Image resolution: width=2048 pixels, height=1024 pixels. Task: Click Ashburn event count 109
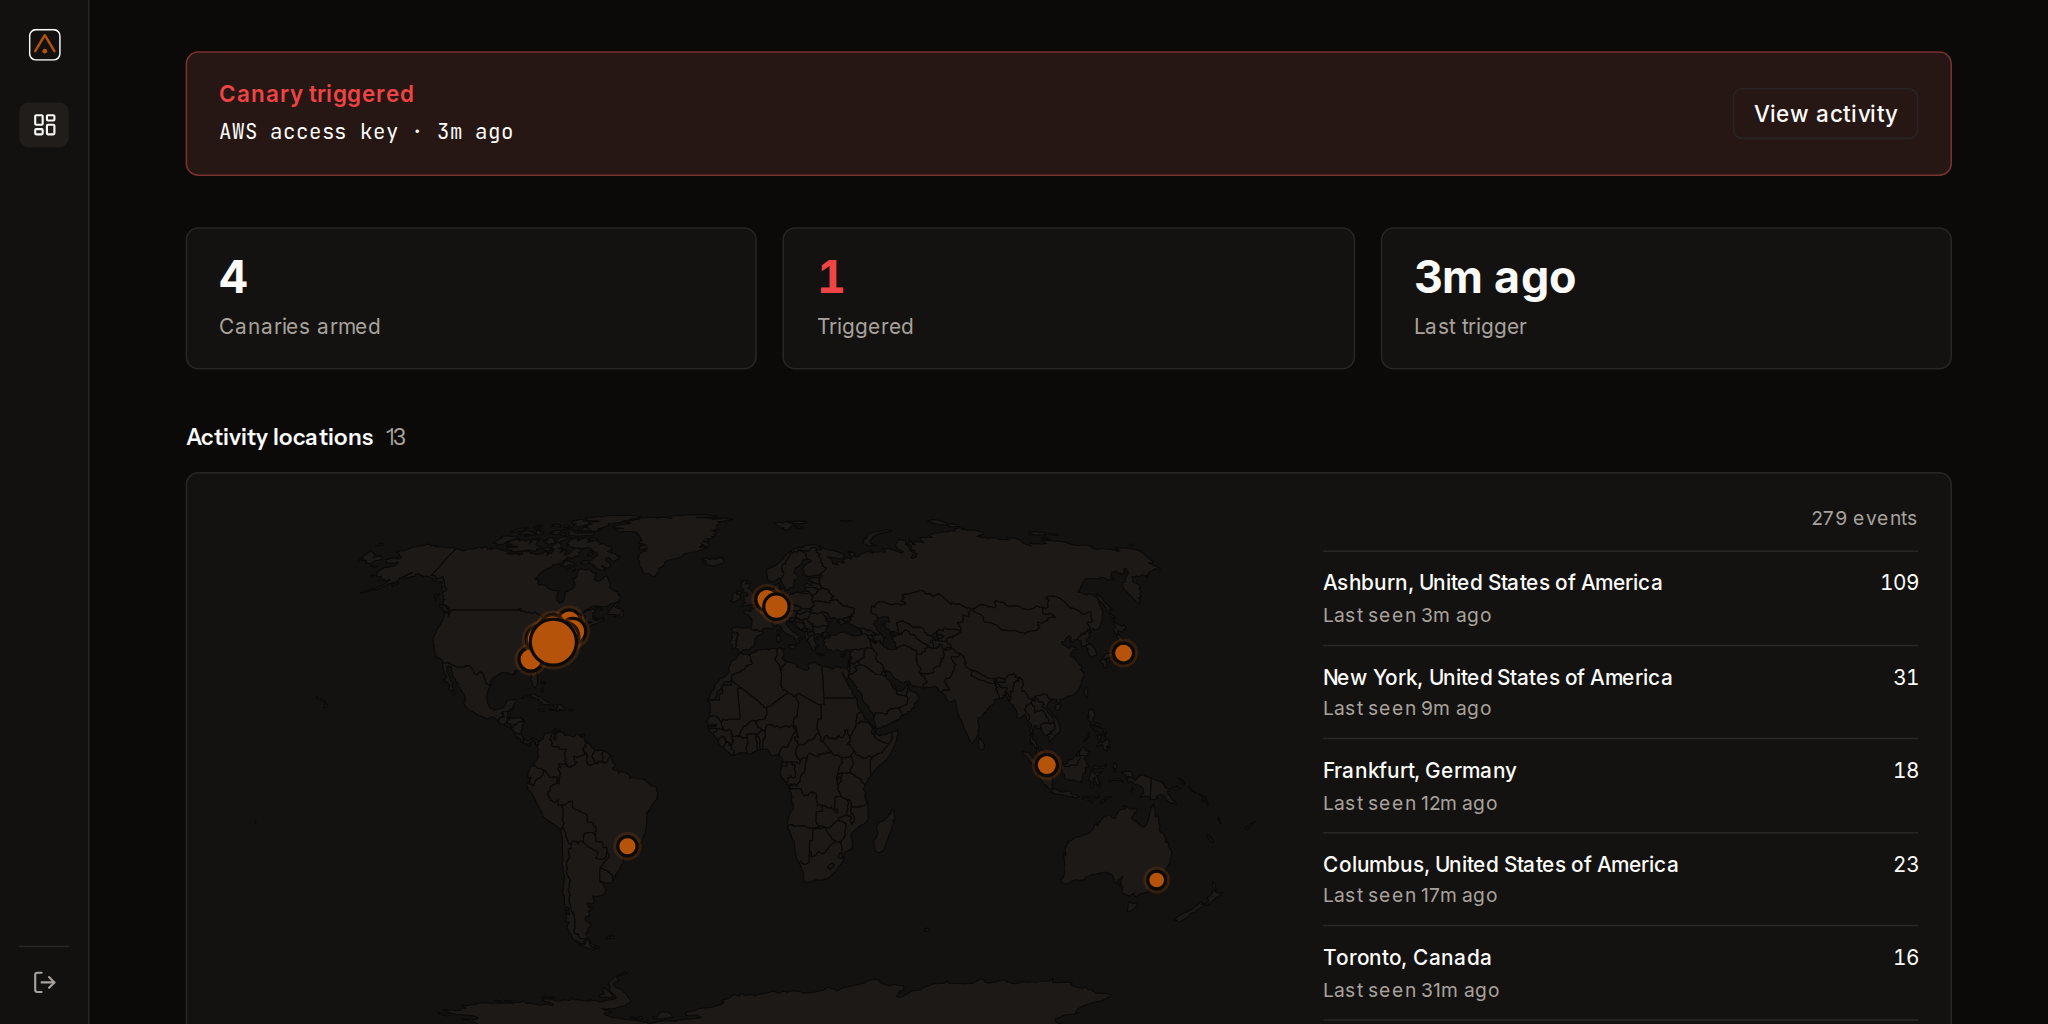coord(1899,582)
